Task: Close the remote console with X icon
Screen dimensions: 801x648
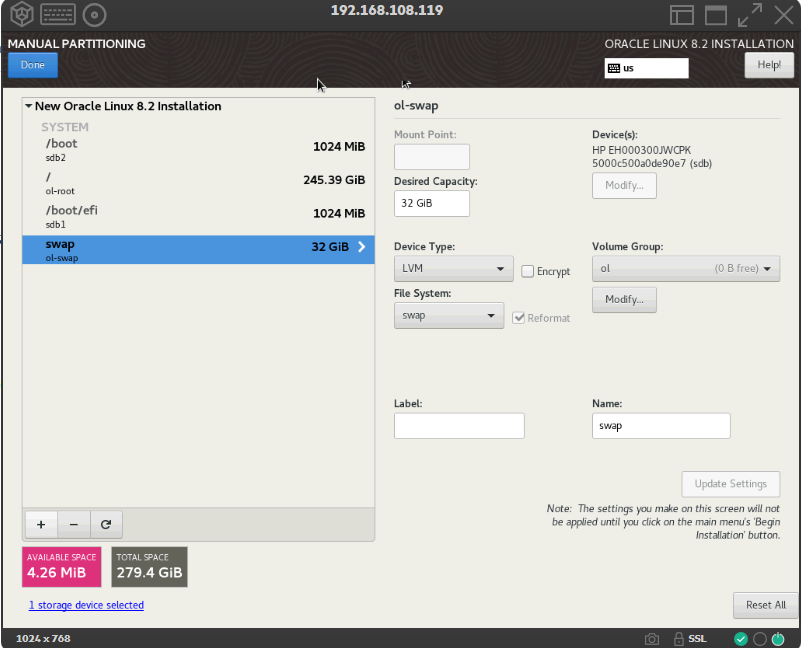Action: tap(784, 15)
